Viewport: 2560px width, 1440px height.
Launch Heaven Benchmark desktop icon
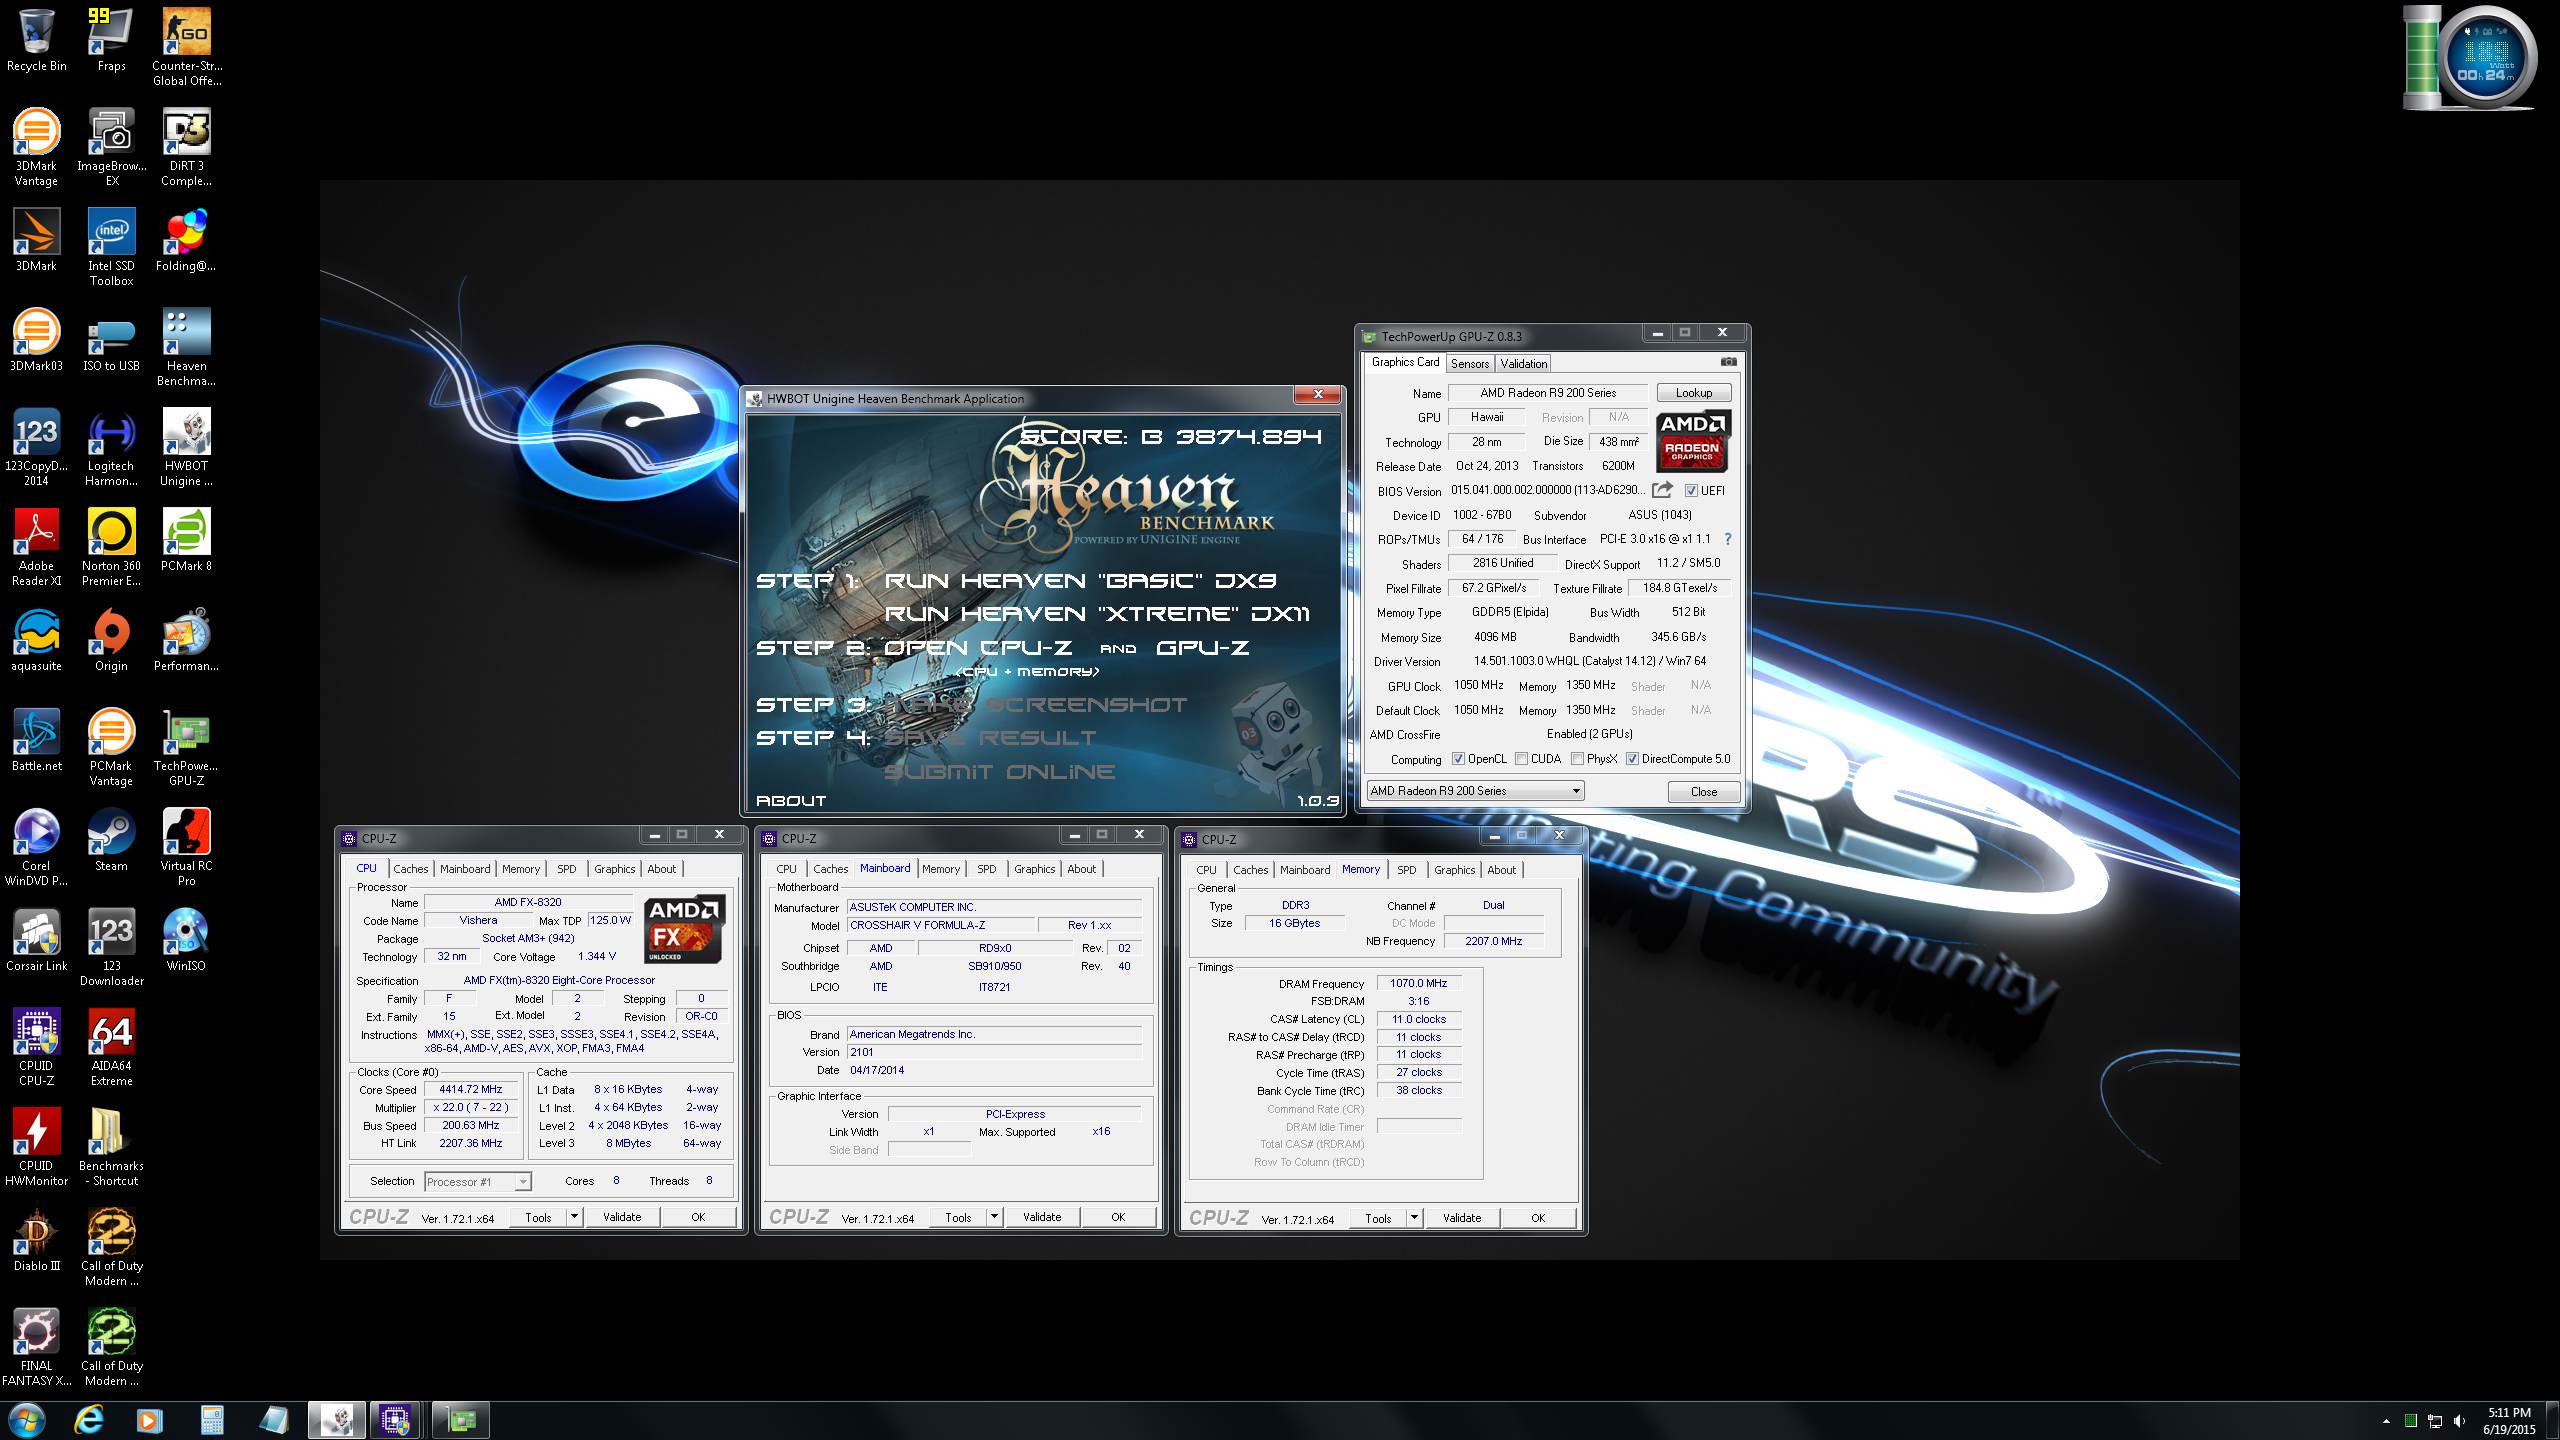pos(187,347)
